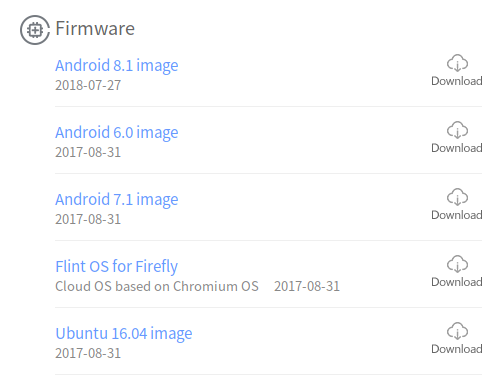
Task: Click the Firmware section heading text
Action: pyautogui.click(x=95, y=28)
